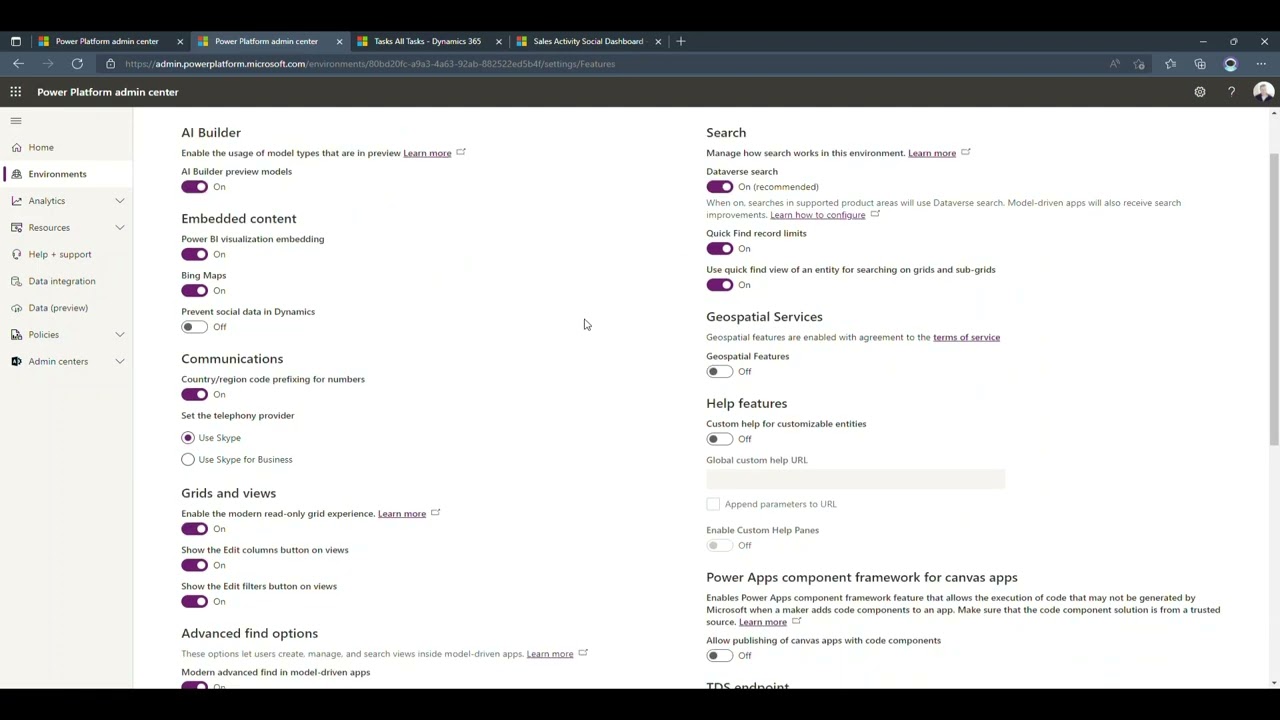
Task: Turn off the Bing Maps toggle
Action: pyautogui.click(x=194, y=291)
